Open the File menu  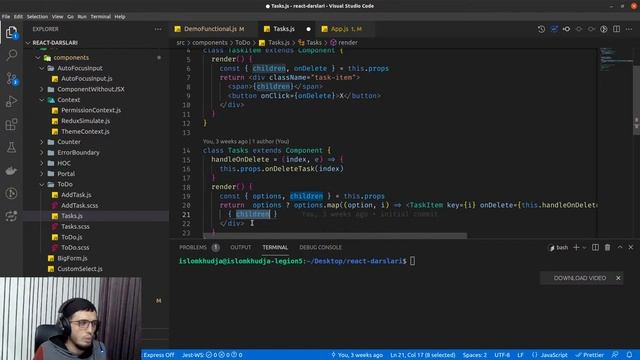pyautogui.click(x=6, y=17)
